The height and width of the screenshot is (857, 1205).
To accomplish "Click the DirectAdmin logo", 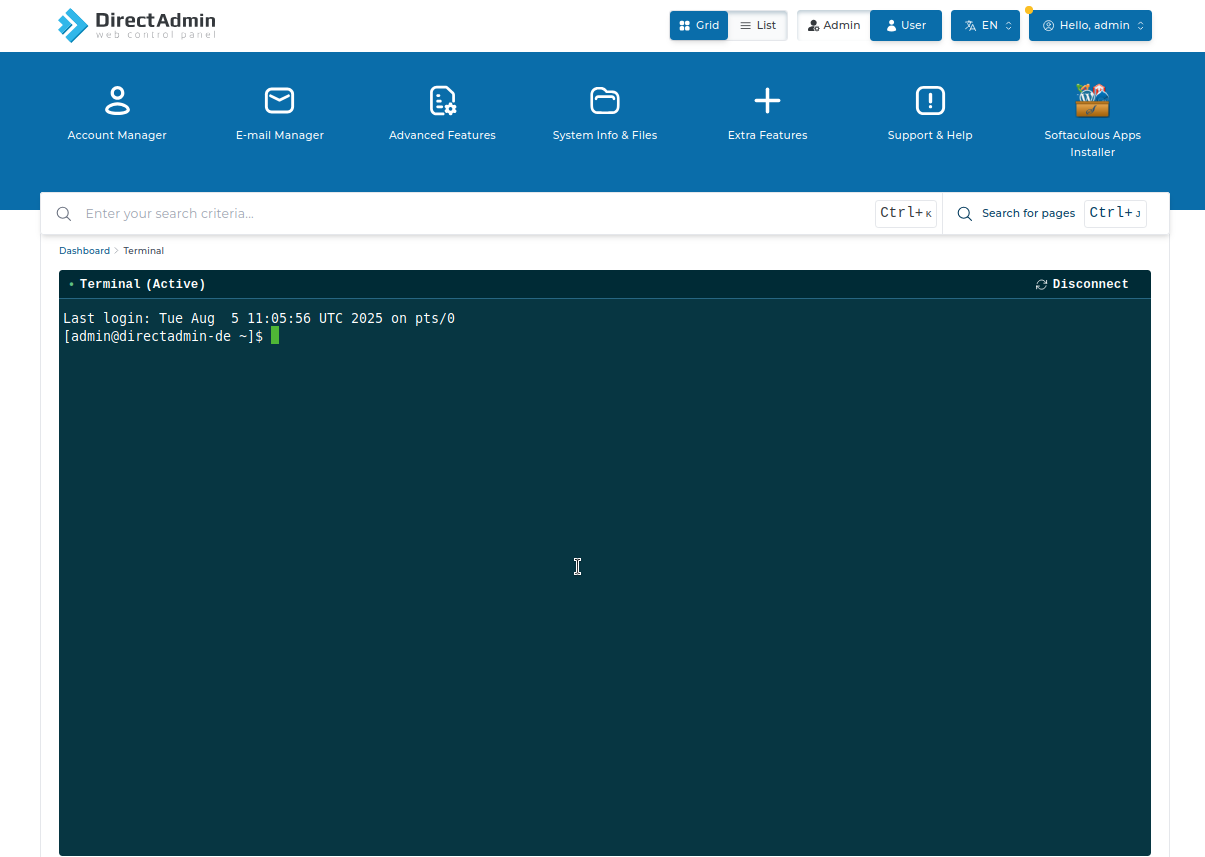I will [136, 26].
